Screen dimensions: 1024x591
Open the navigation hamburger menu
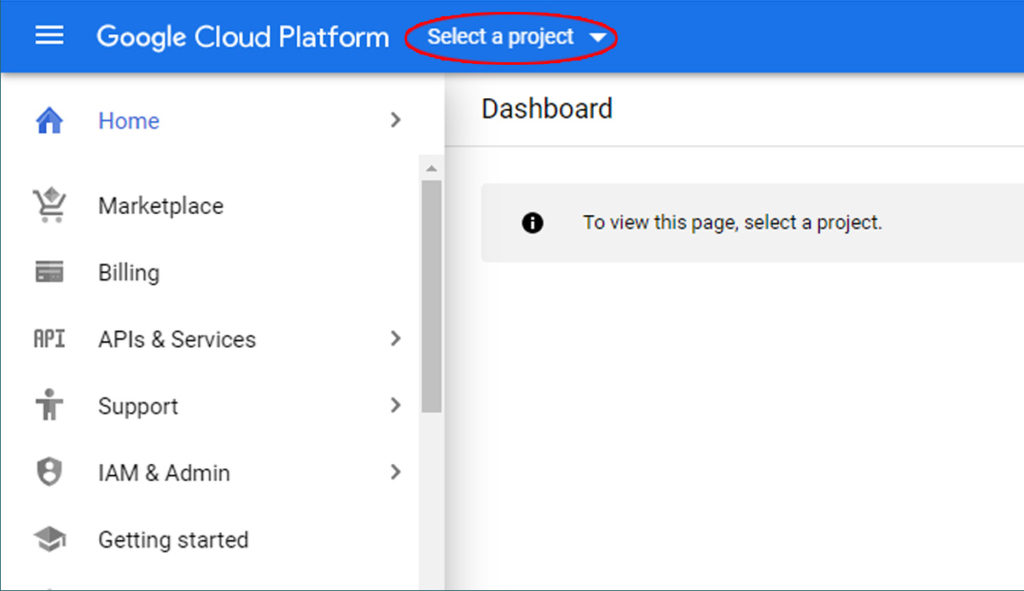pyautogui.click(x=48, y=36)
